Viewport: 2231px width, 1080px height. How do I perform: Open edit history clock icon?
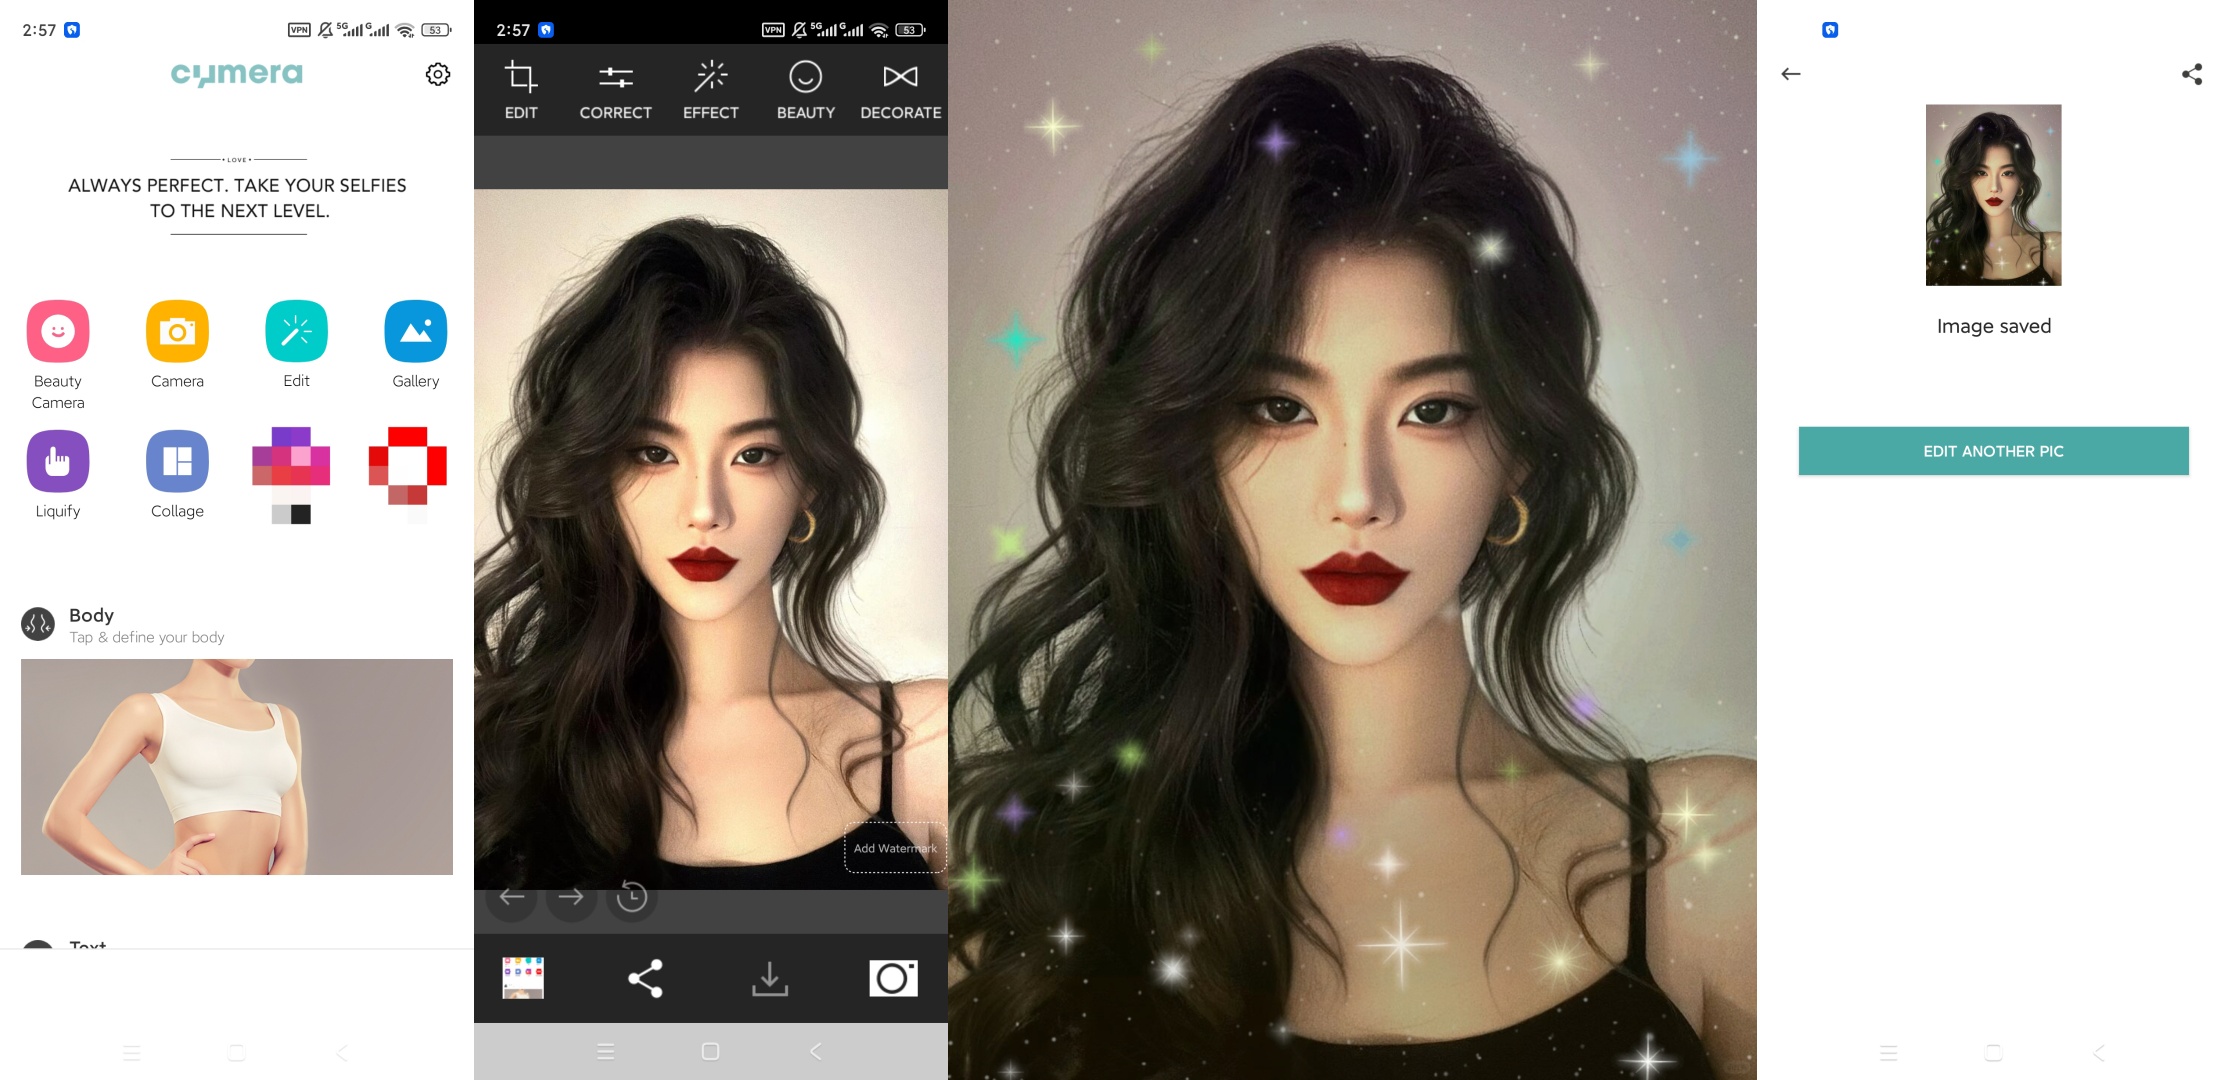(x=632, y=897)
